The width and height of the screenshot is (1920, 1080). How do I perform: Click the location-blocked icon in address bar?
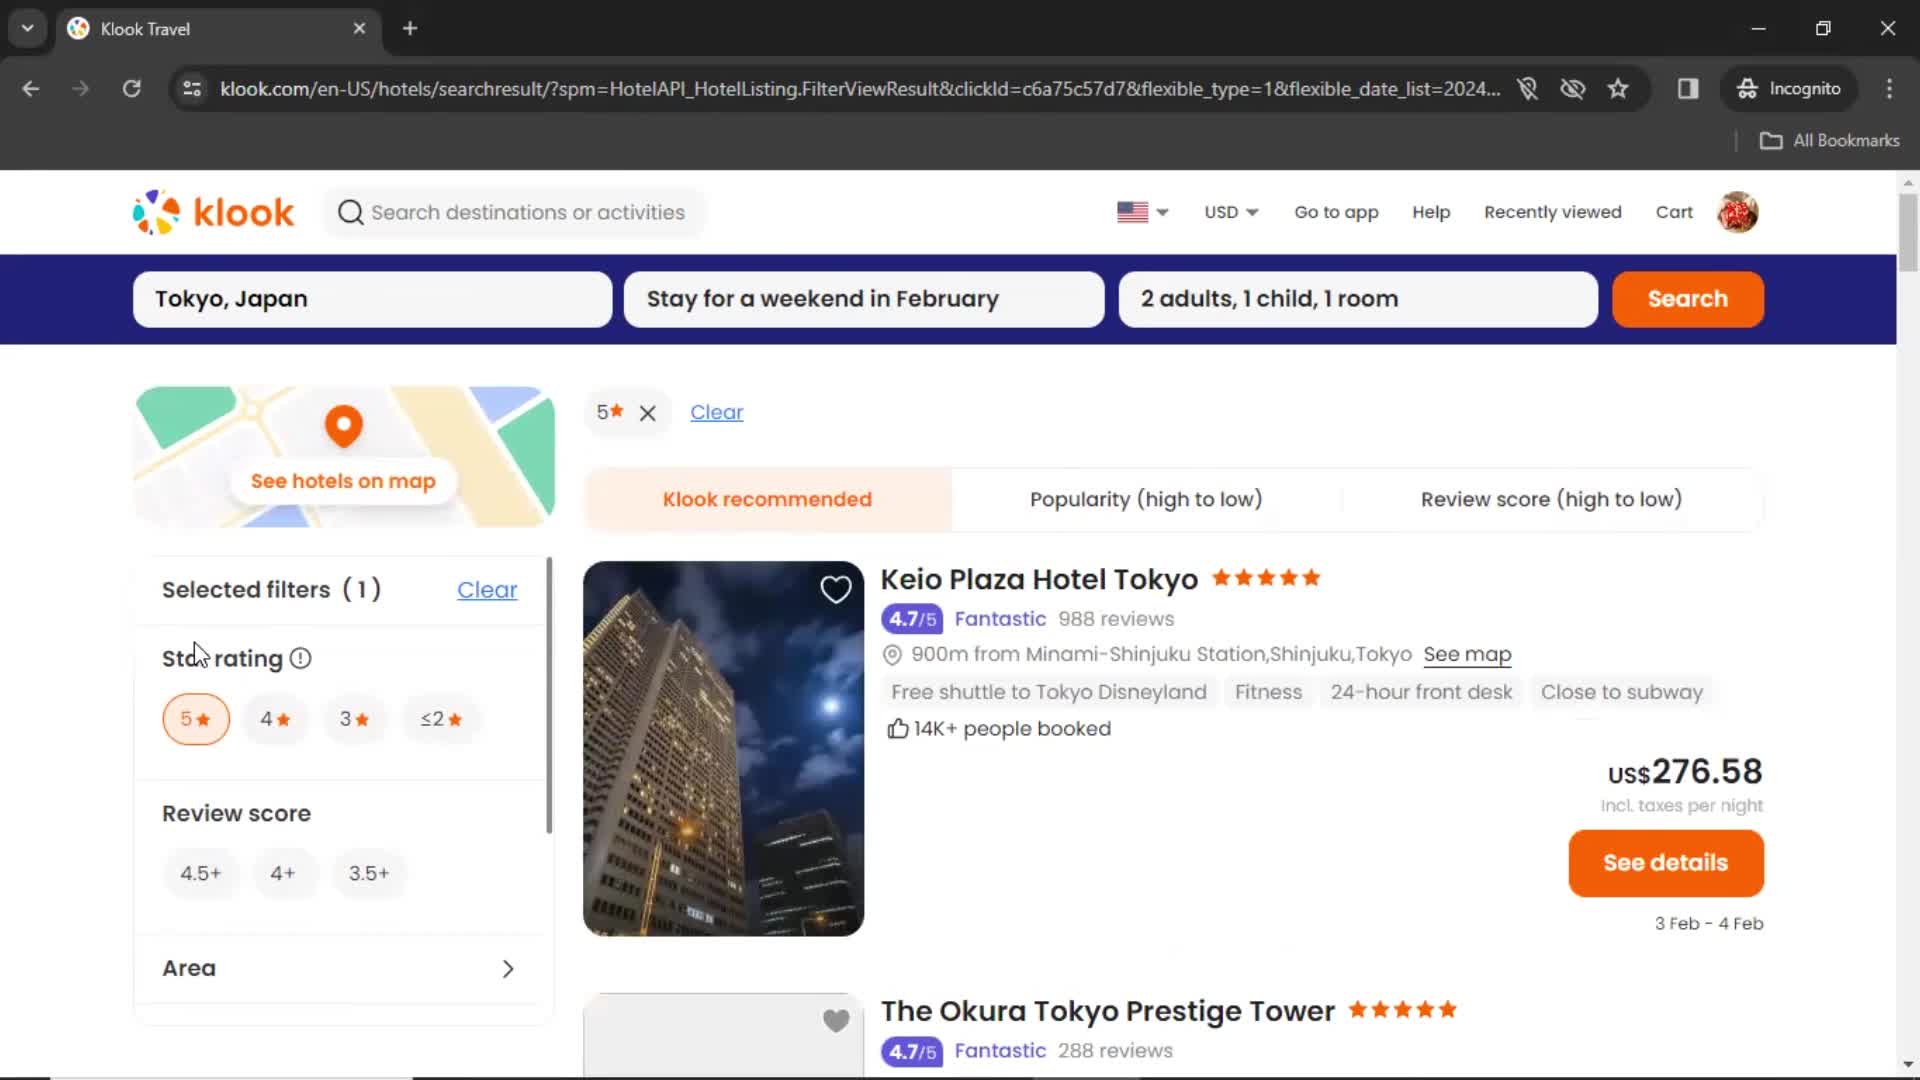(x=1527, y=89)
